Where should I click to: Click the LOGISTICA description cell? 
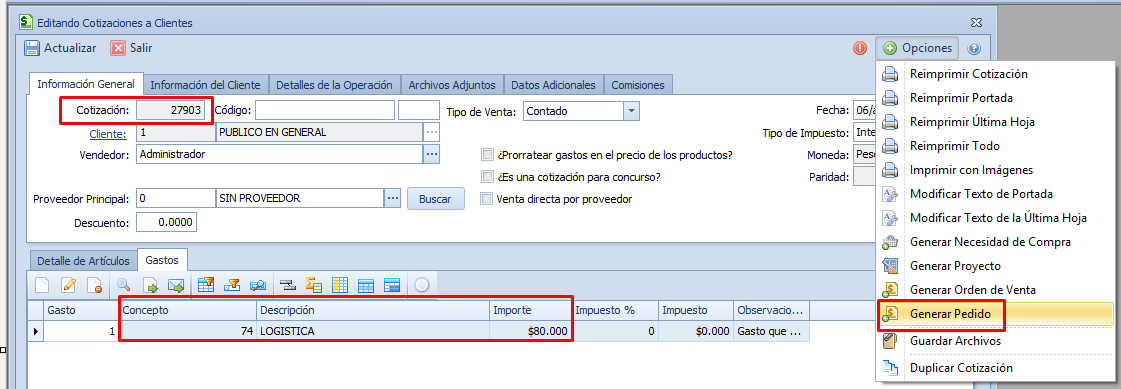pos(373,331)
